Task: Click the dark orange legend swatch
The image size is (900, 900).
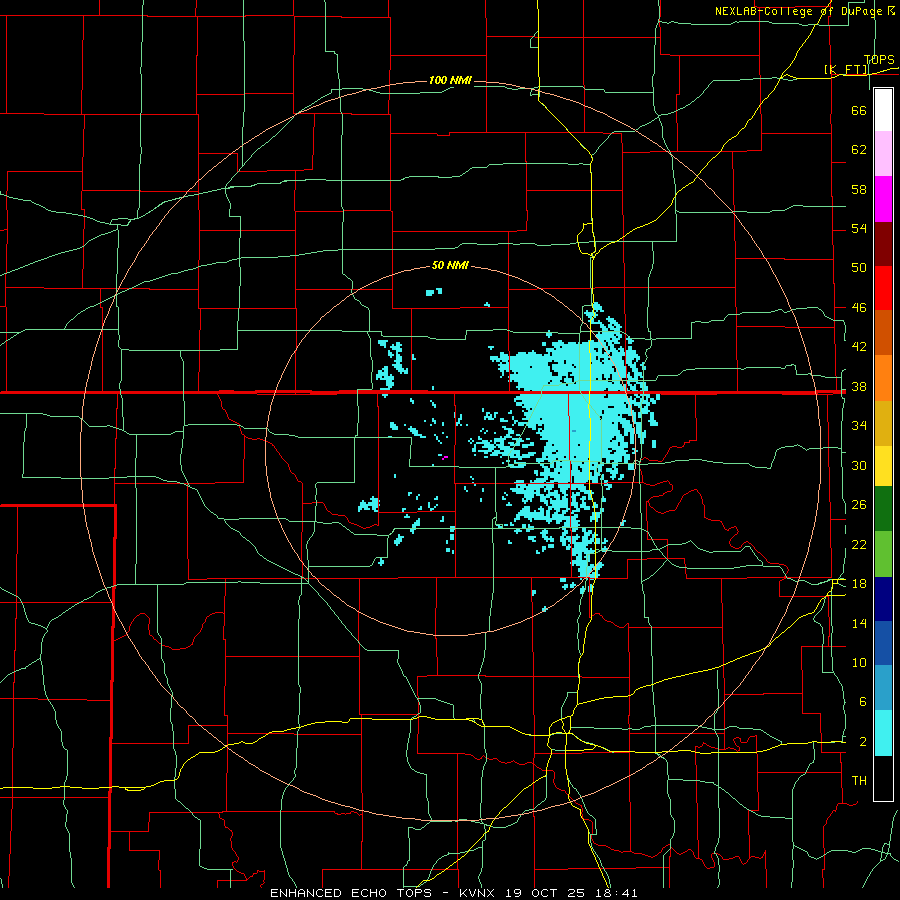Action: [883, 333]
